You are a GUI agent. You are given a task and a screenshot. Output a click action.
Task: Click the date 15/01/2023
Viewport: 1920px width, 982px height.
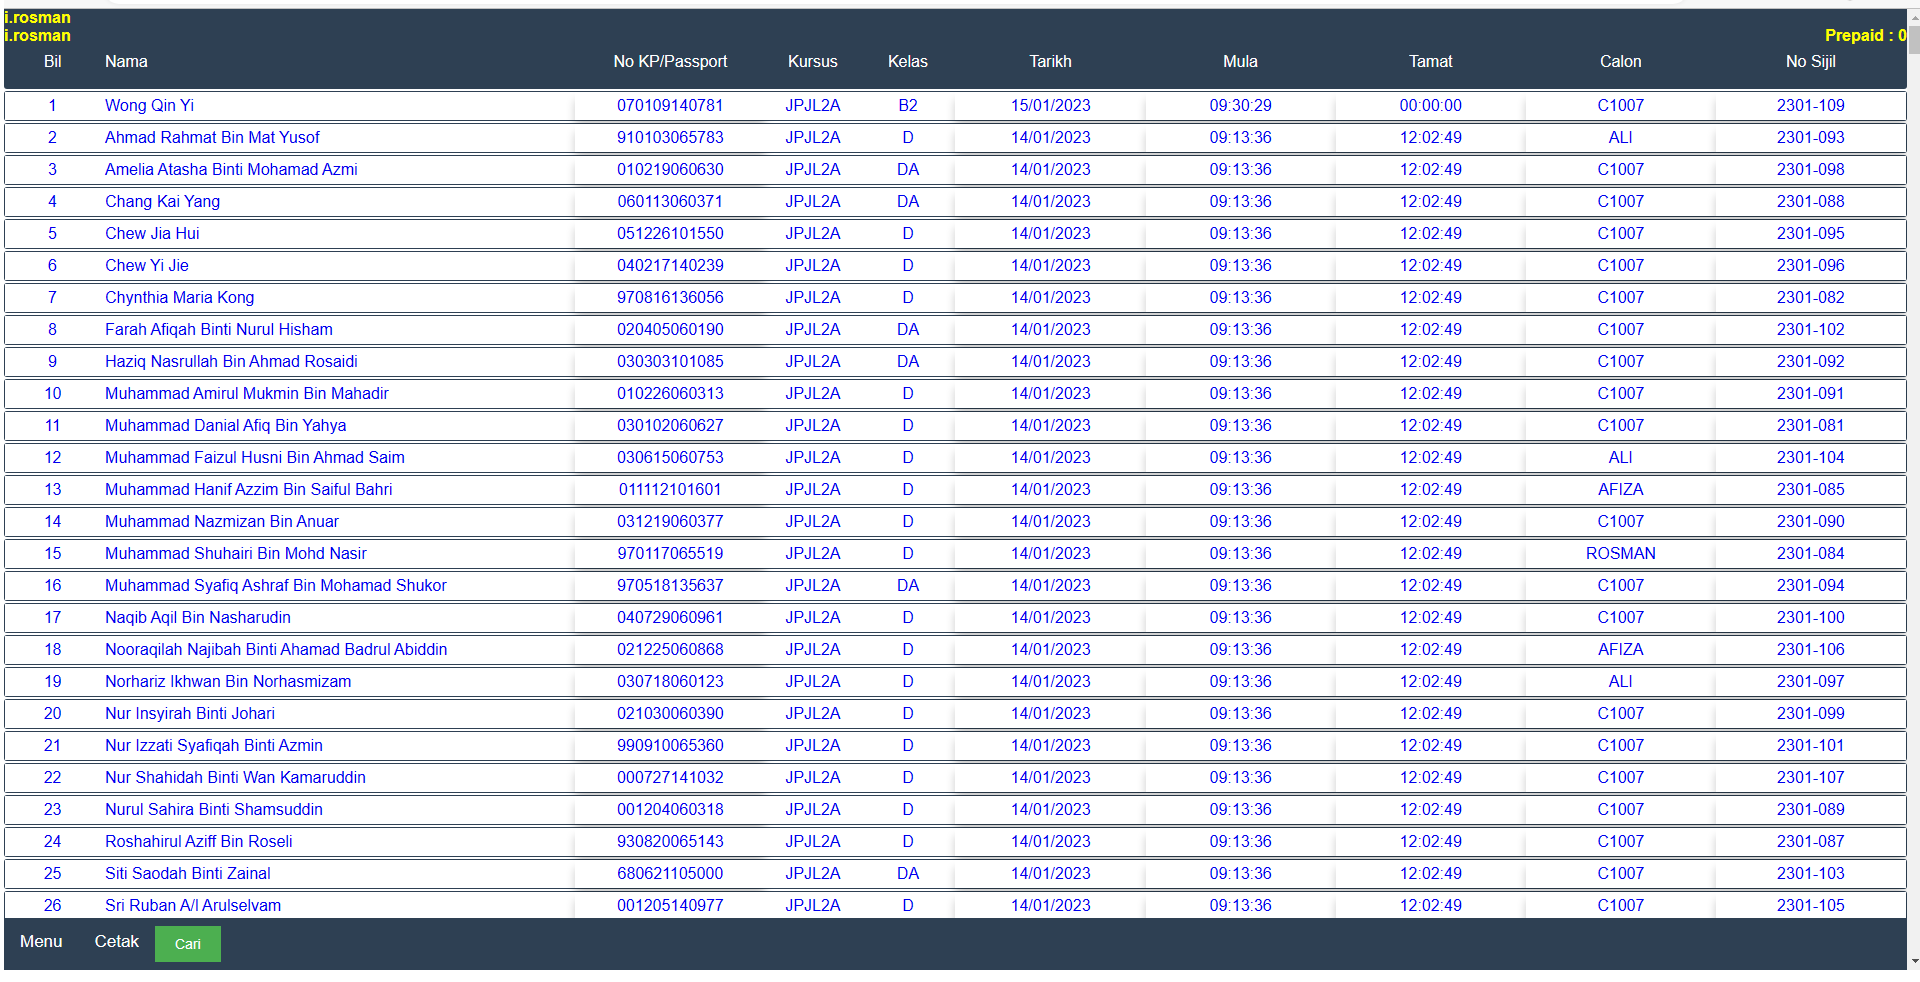coord(1050,106)
